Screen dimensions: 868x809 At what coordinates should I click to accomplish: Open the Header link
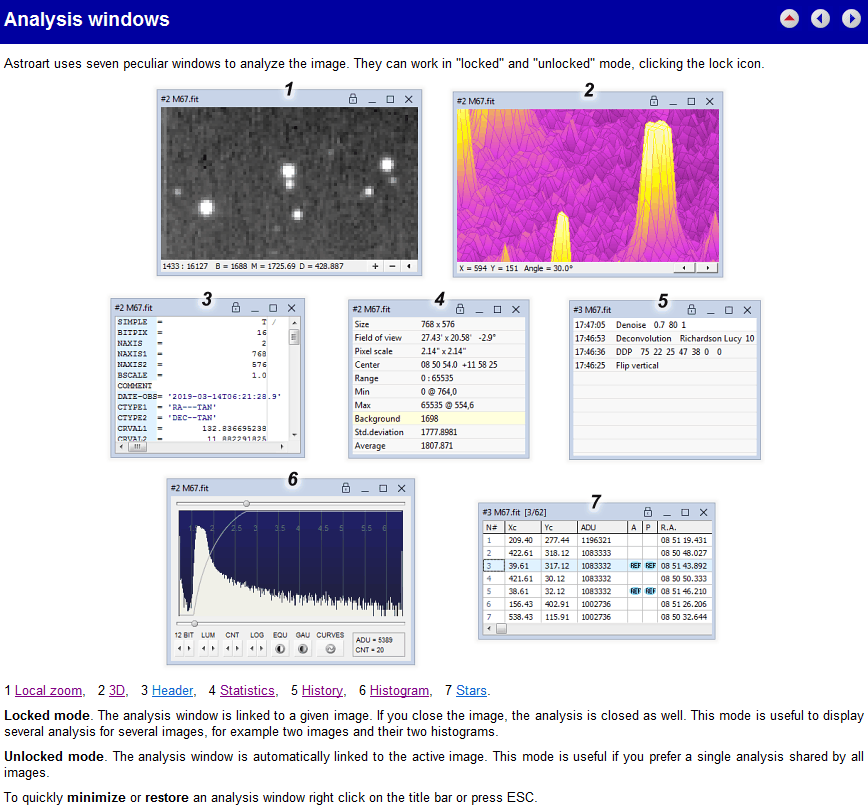click(173, 691)
